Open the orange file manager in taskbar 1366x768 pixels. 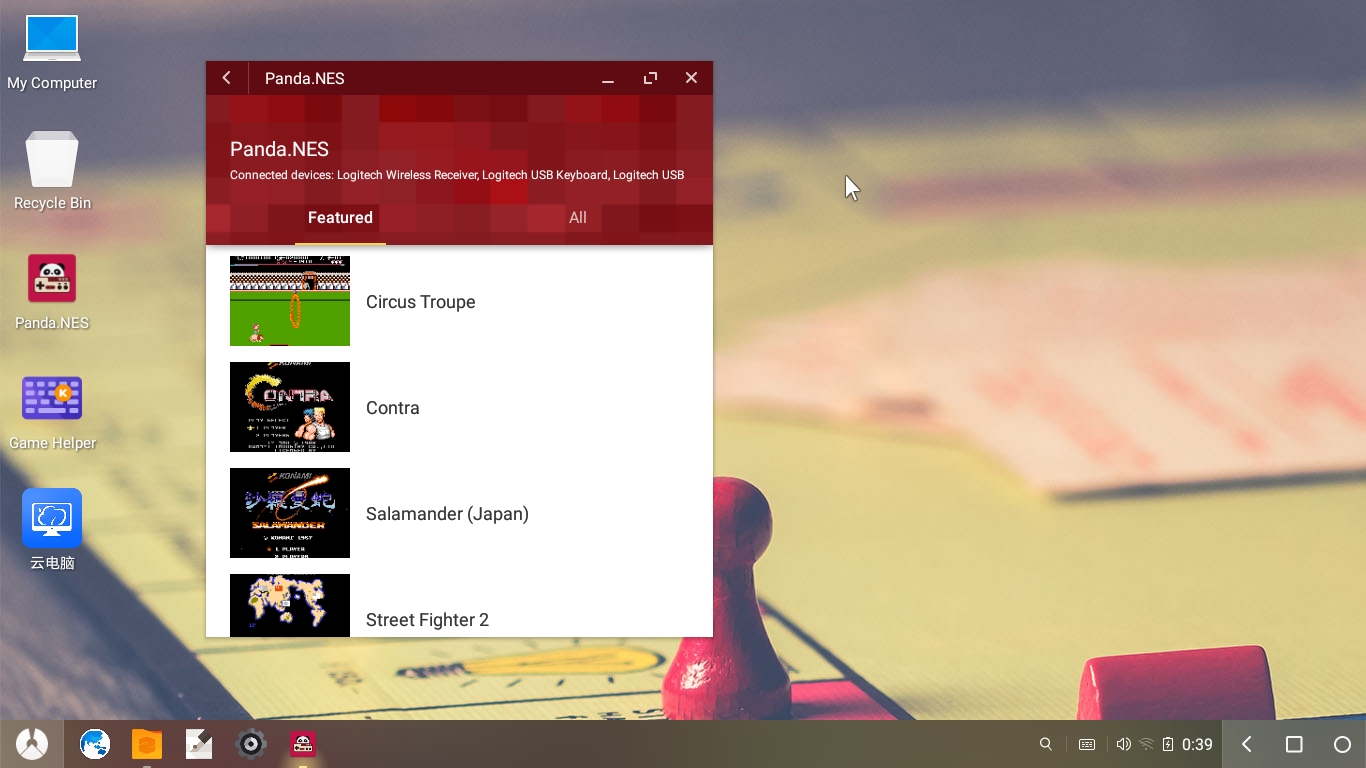[147, 744]
